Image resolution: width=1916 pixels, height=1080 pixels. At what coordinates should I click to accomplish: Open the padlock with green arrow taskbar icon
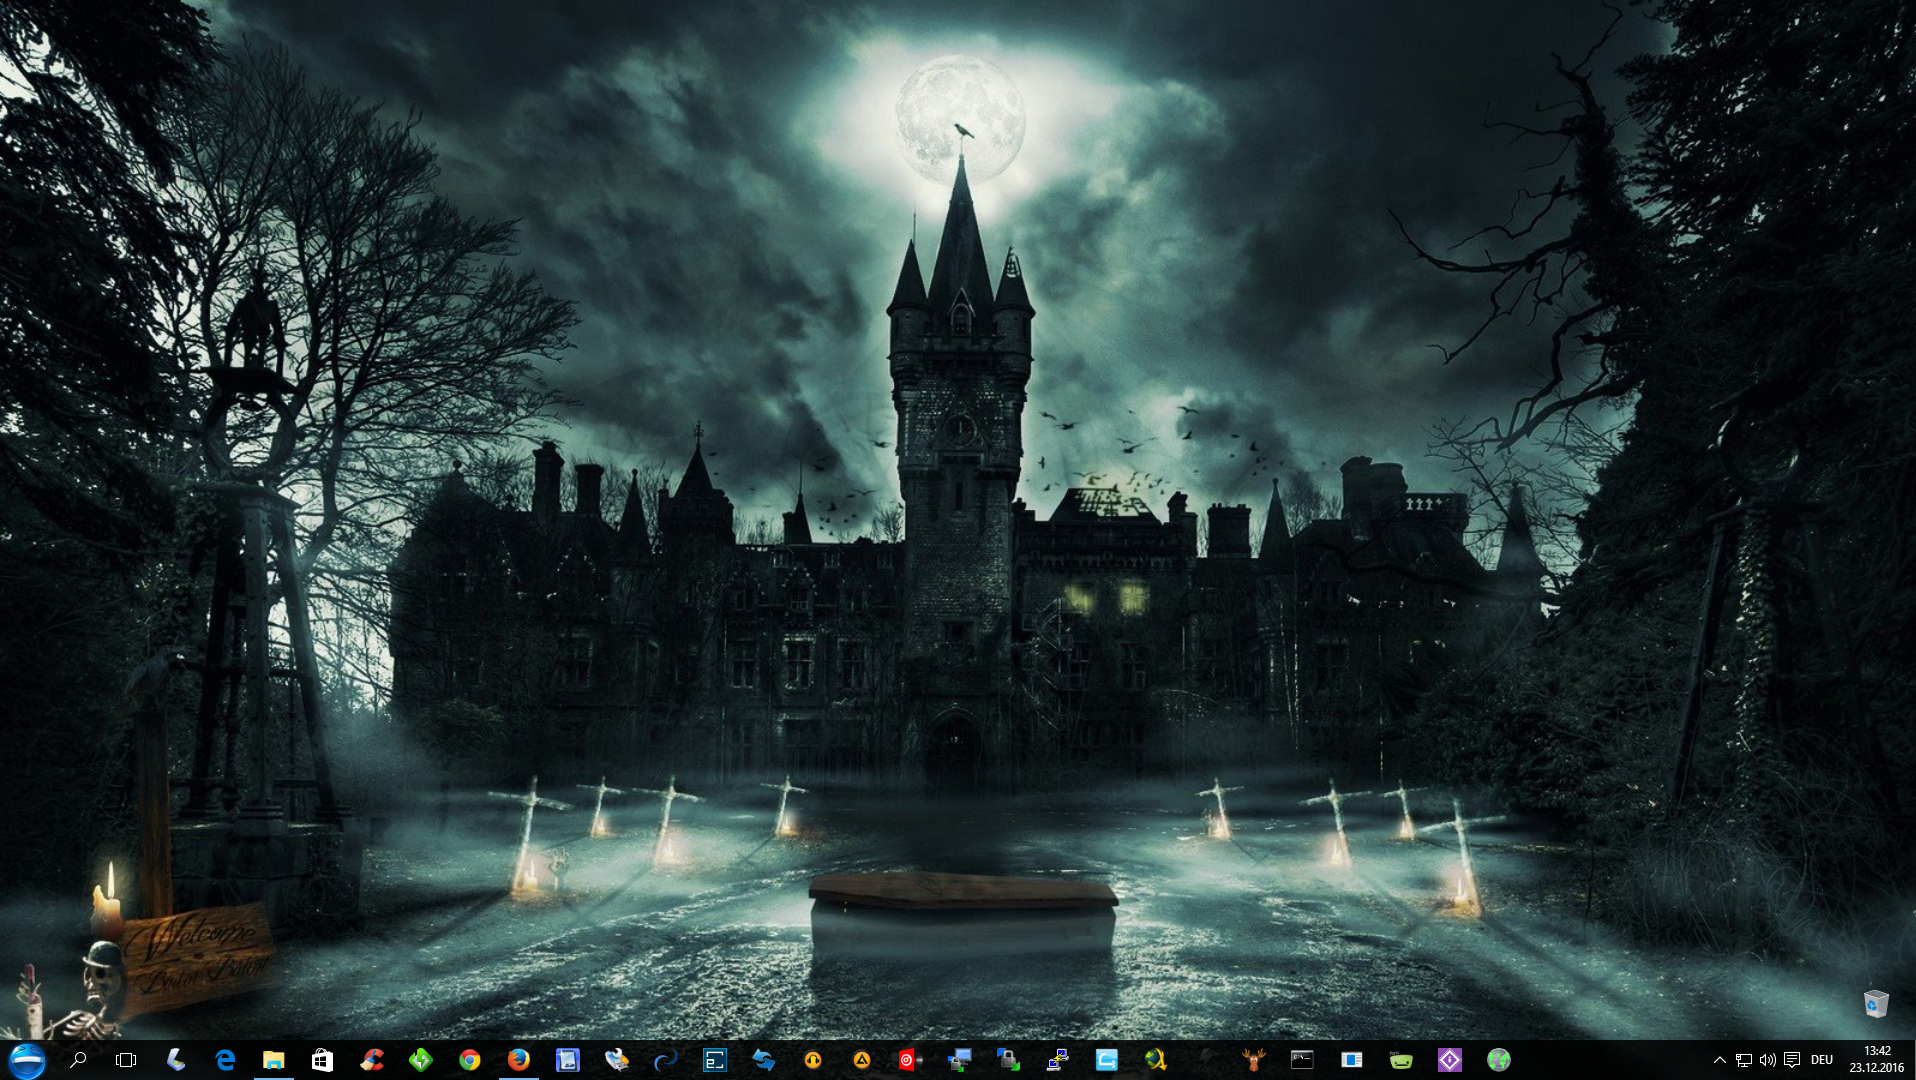click(x=1008, y=1060)
